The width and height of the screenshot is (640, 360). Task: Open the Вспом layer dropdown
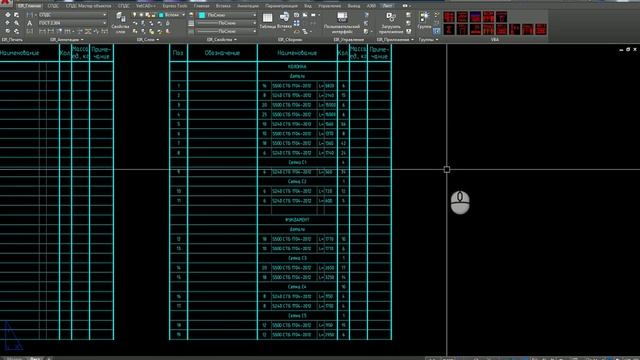[171, 15]
